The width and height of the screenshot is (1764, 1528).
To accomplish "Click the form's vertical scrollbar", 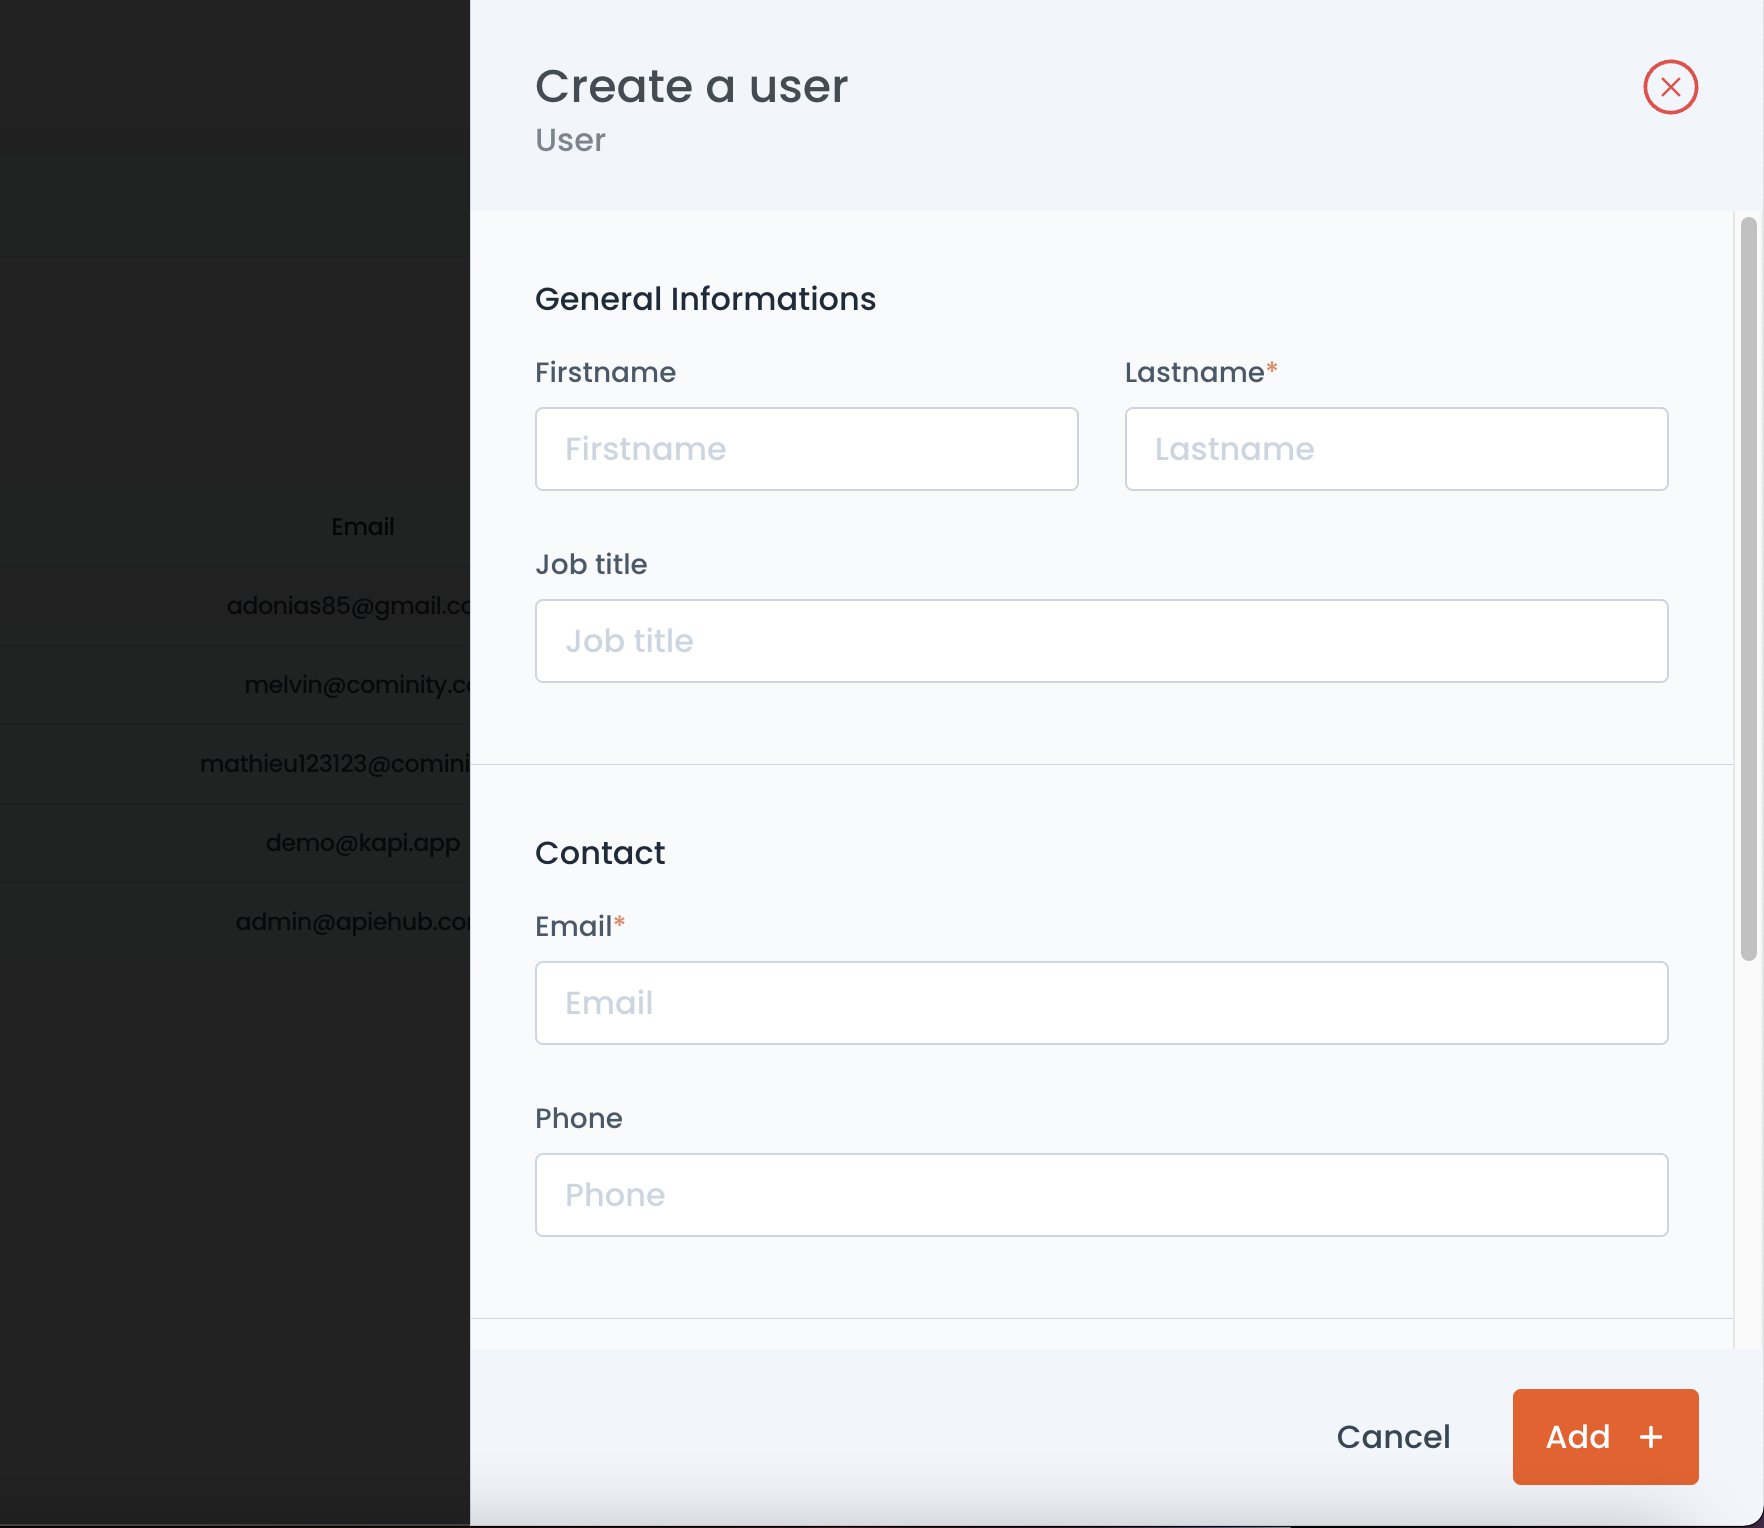I will click(1748, 589).
